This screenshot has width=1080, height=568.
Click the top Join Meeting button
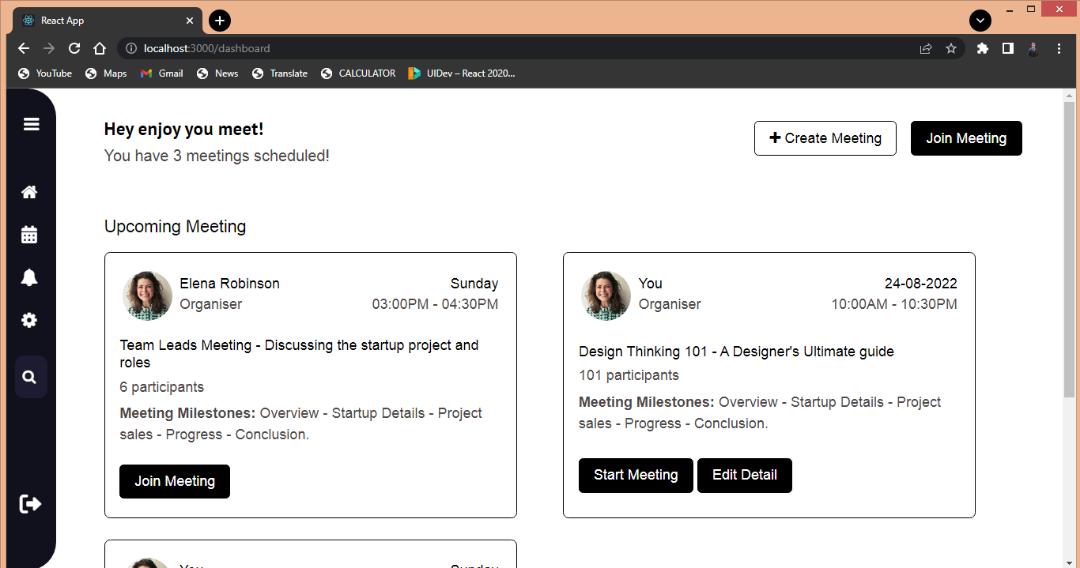(x=966, y=138)
